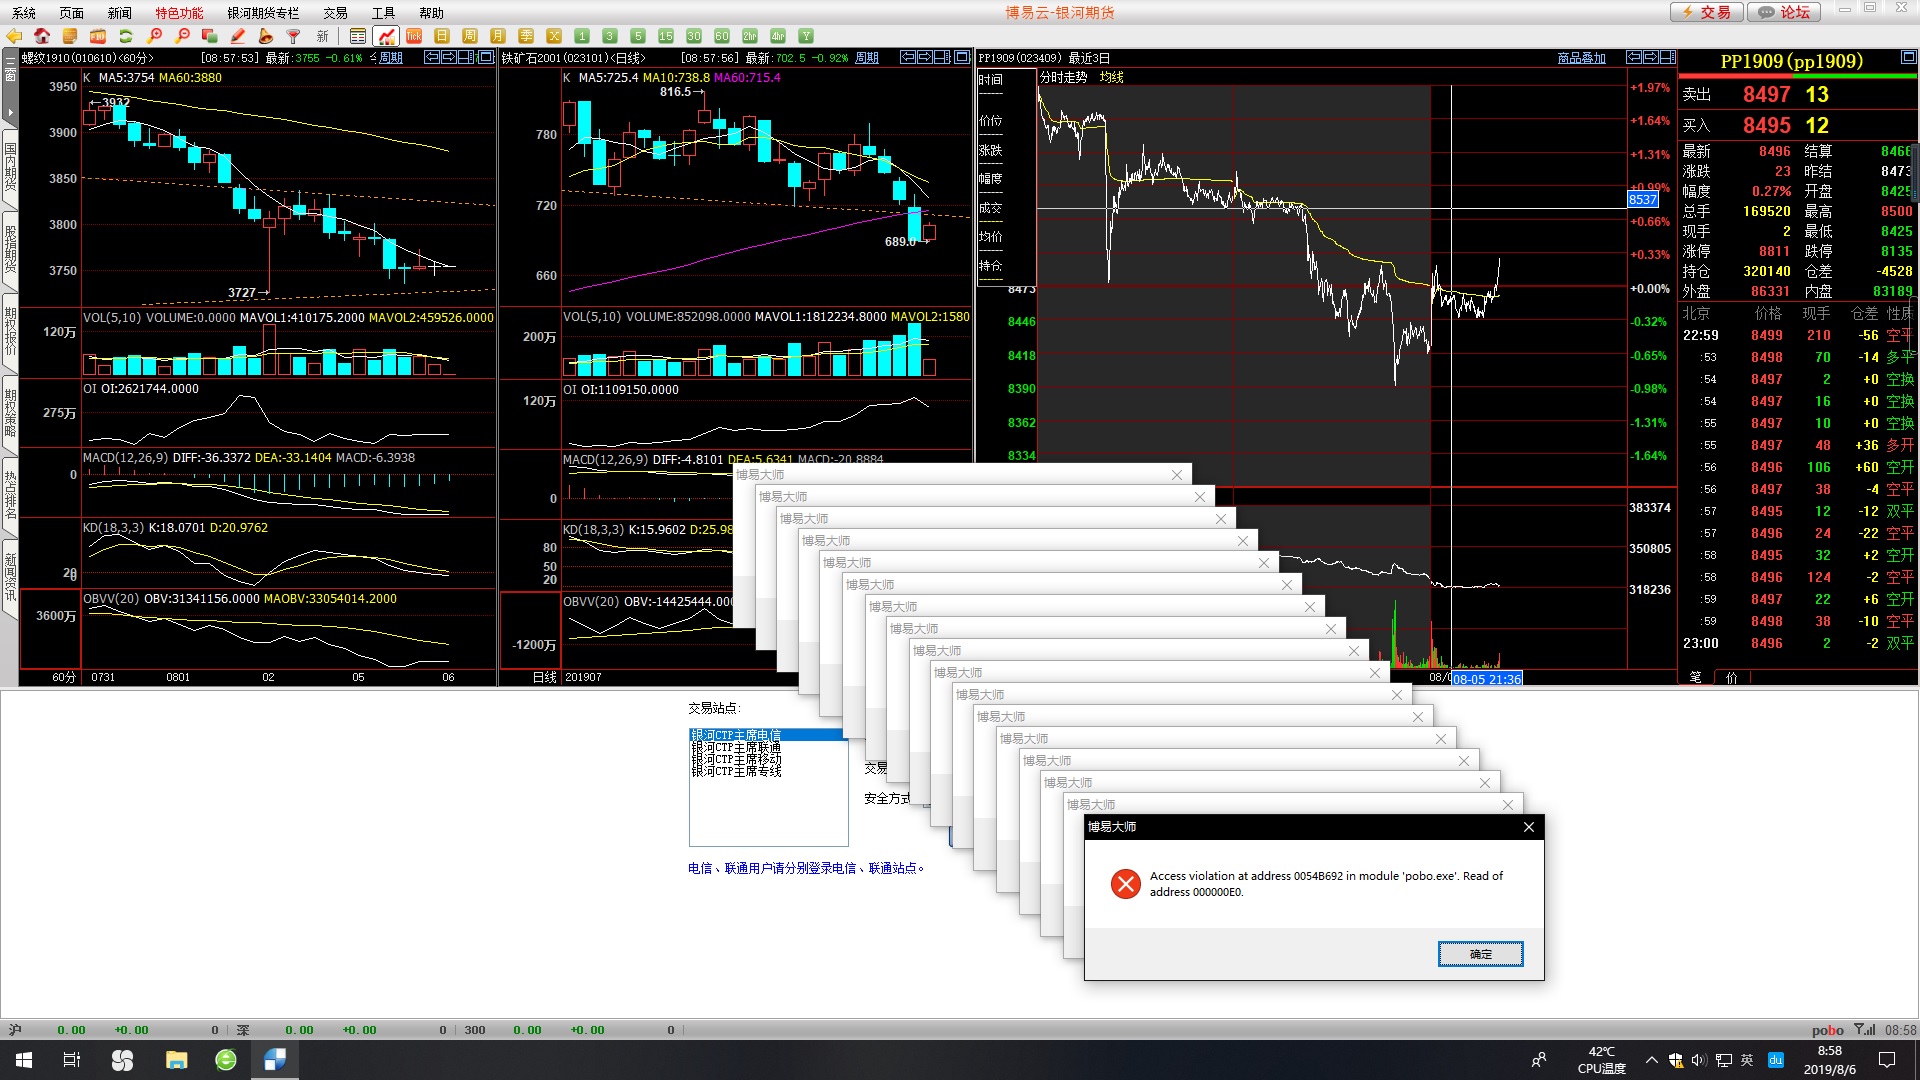Open the 特色功能 menu
Viewport: 1920px width, 1080px height.
click(179, 13)
